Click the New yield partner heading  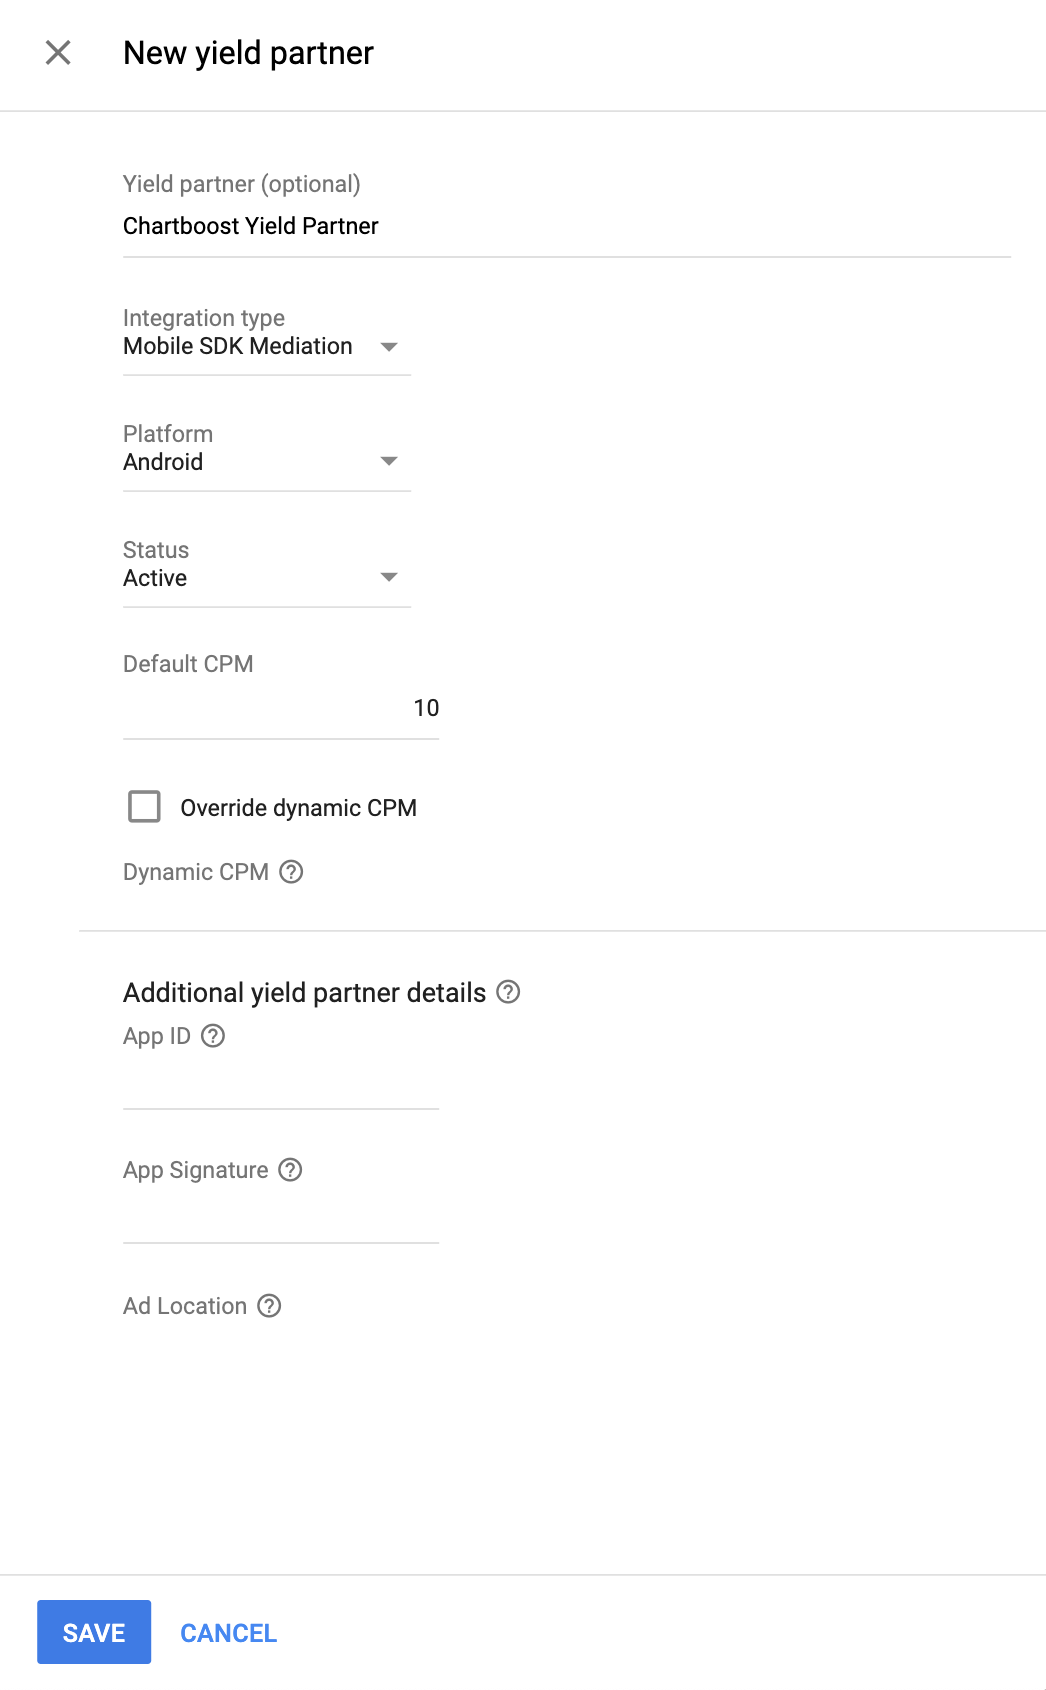(x=248, y=53)
